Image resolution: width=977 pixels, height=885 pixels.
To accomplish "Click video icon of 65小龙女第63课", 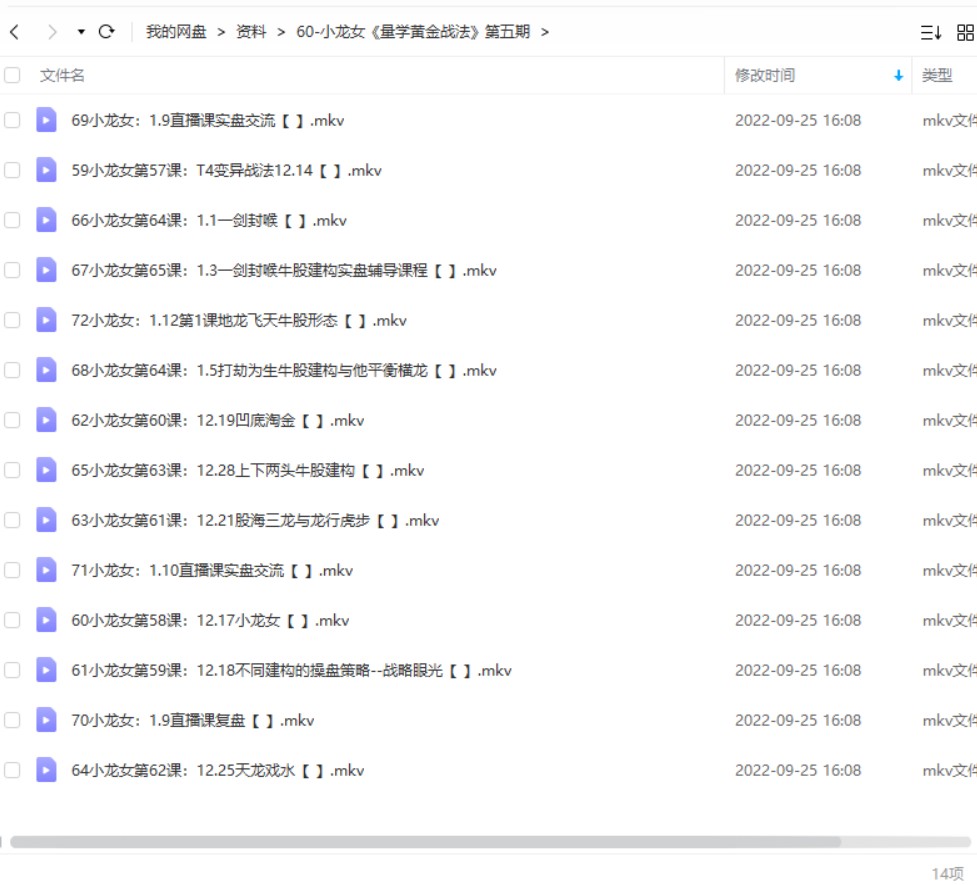I will coord(46,469).
